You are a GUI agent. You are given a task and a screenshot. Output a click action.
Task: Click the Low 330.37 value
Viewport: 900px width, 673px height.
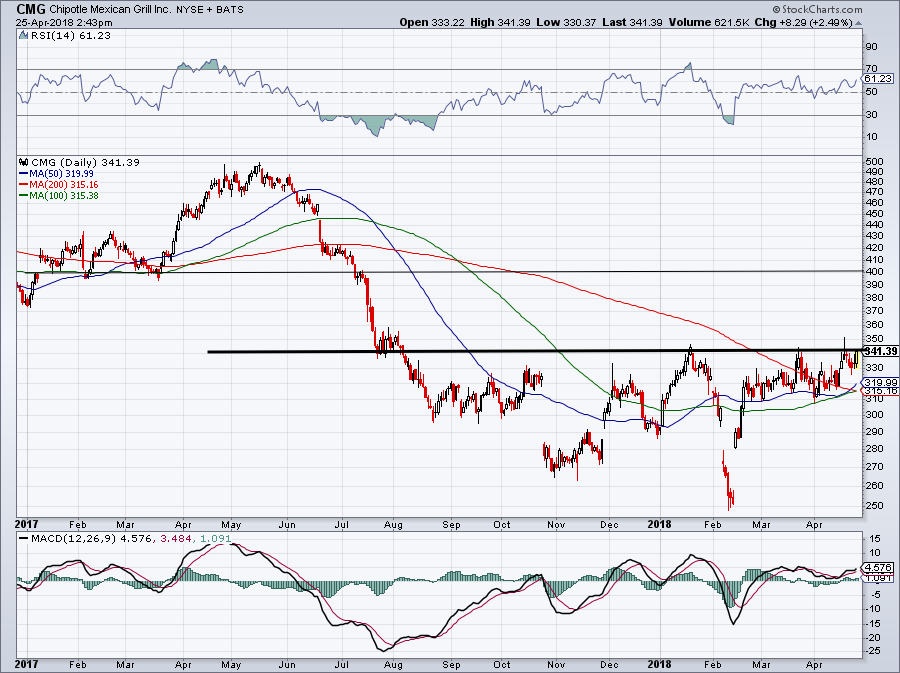567,22
